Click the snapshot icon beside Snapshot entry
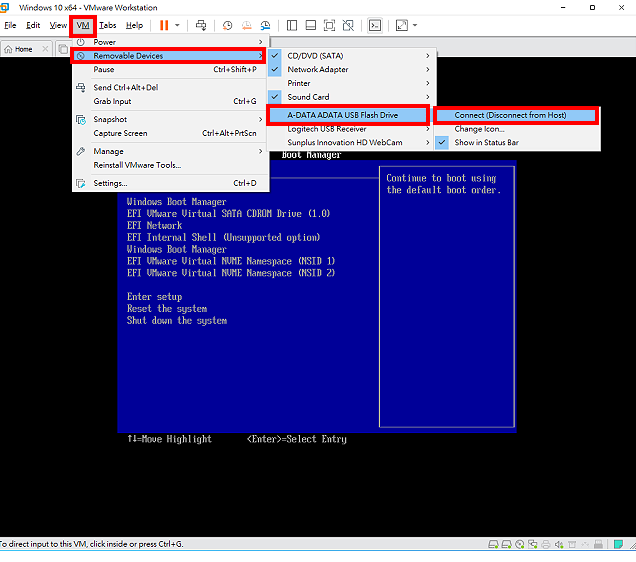 (x=81, y=120)
